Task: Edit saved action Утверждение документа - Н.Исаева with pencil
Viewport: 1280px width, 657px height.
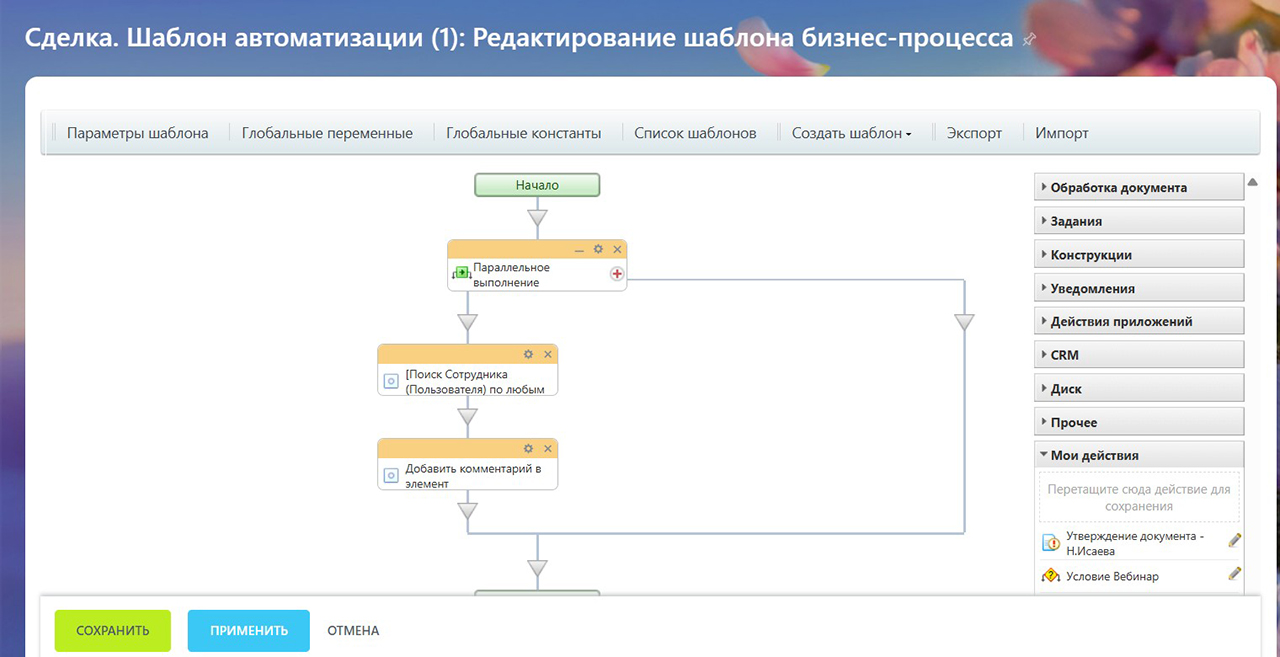Action: pos(1234,540)
